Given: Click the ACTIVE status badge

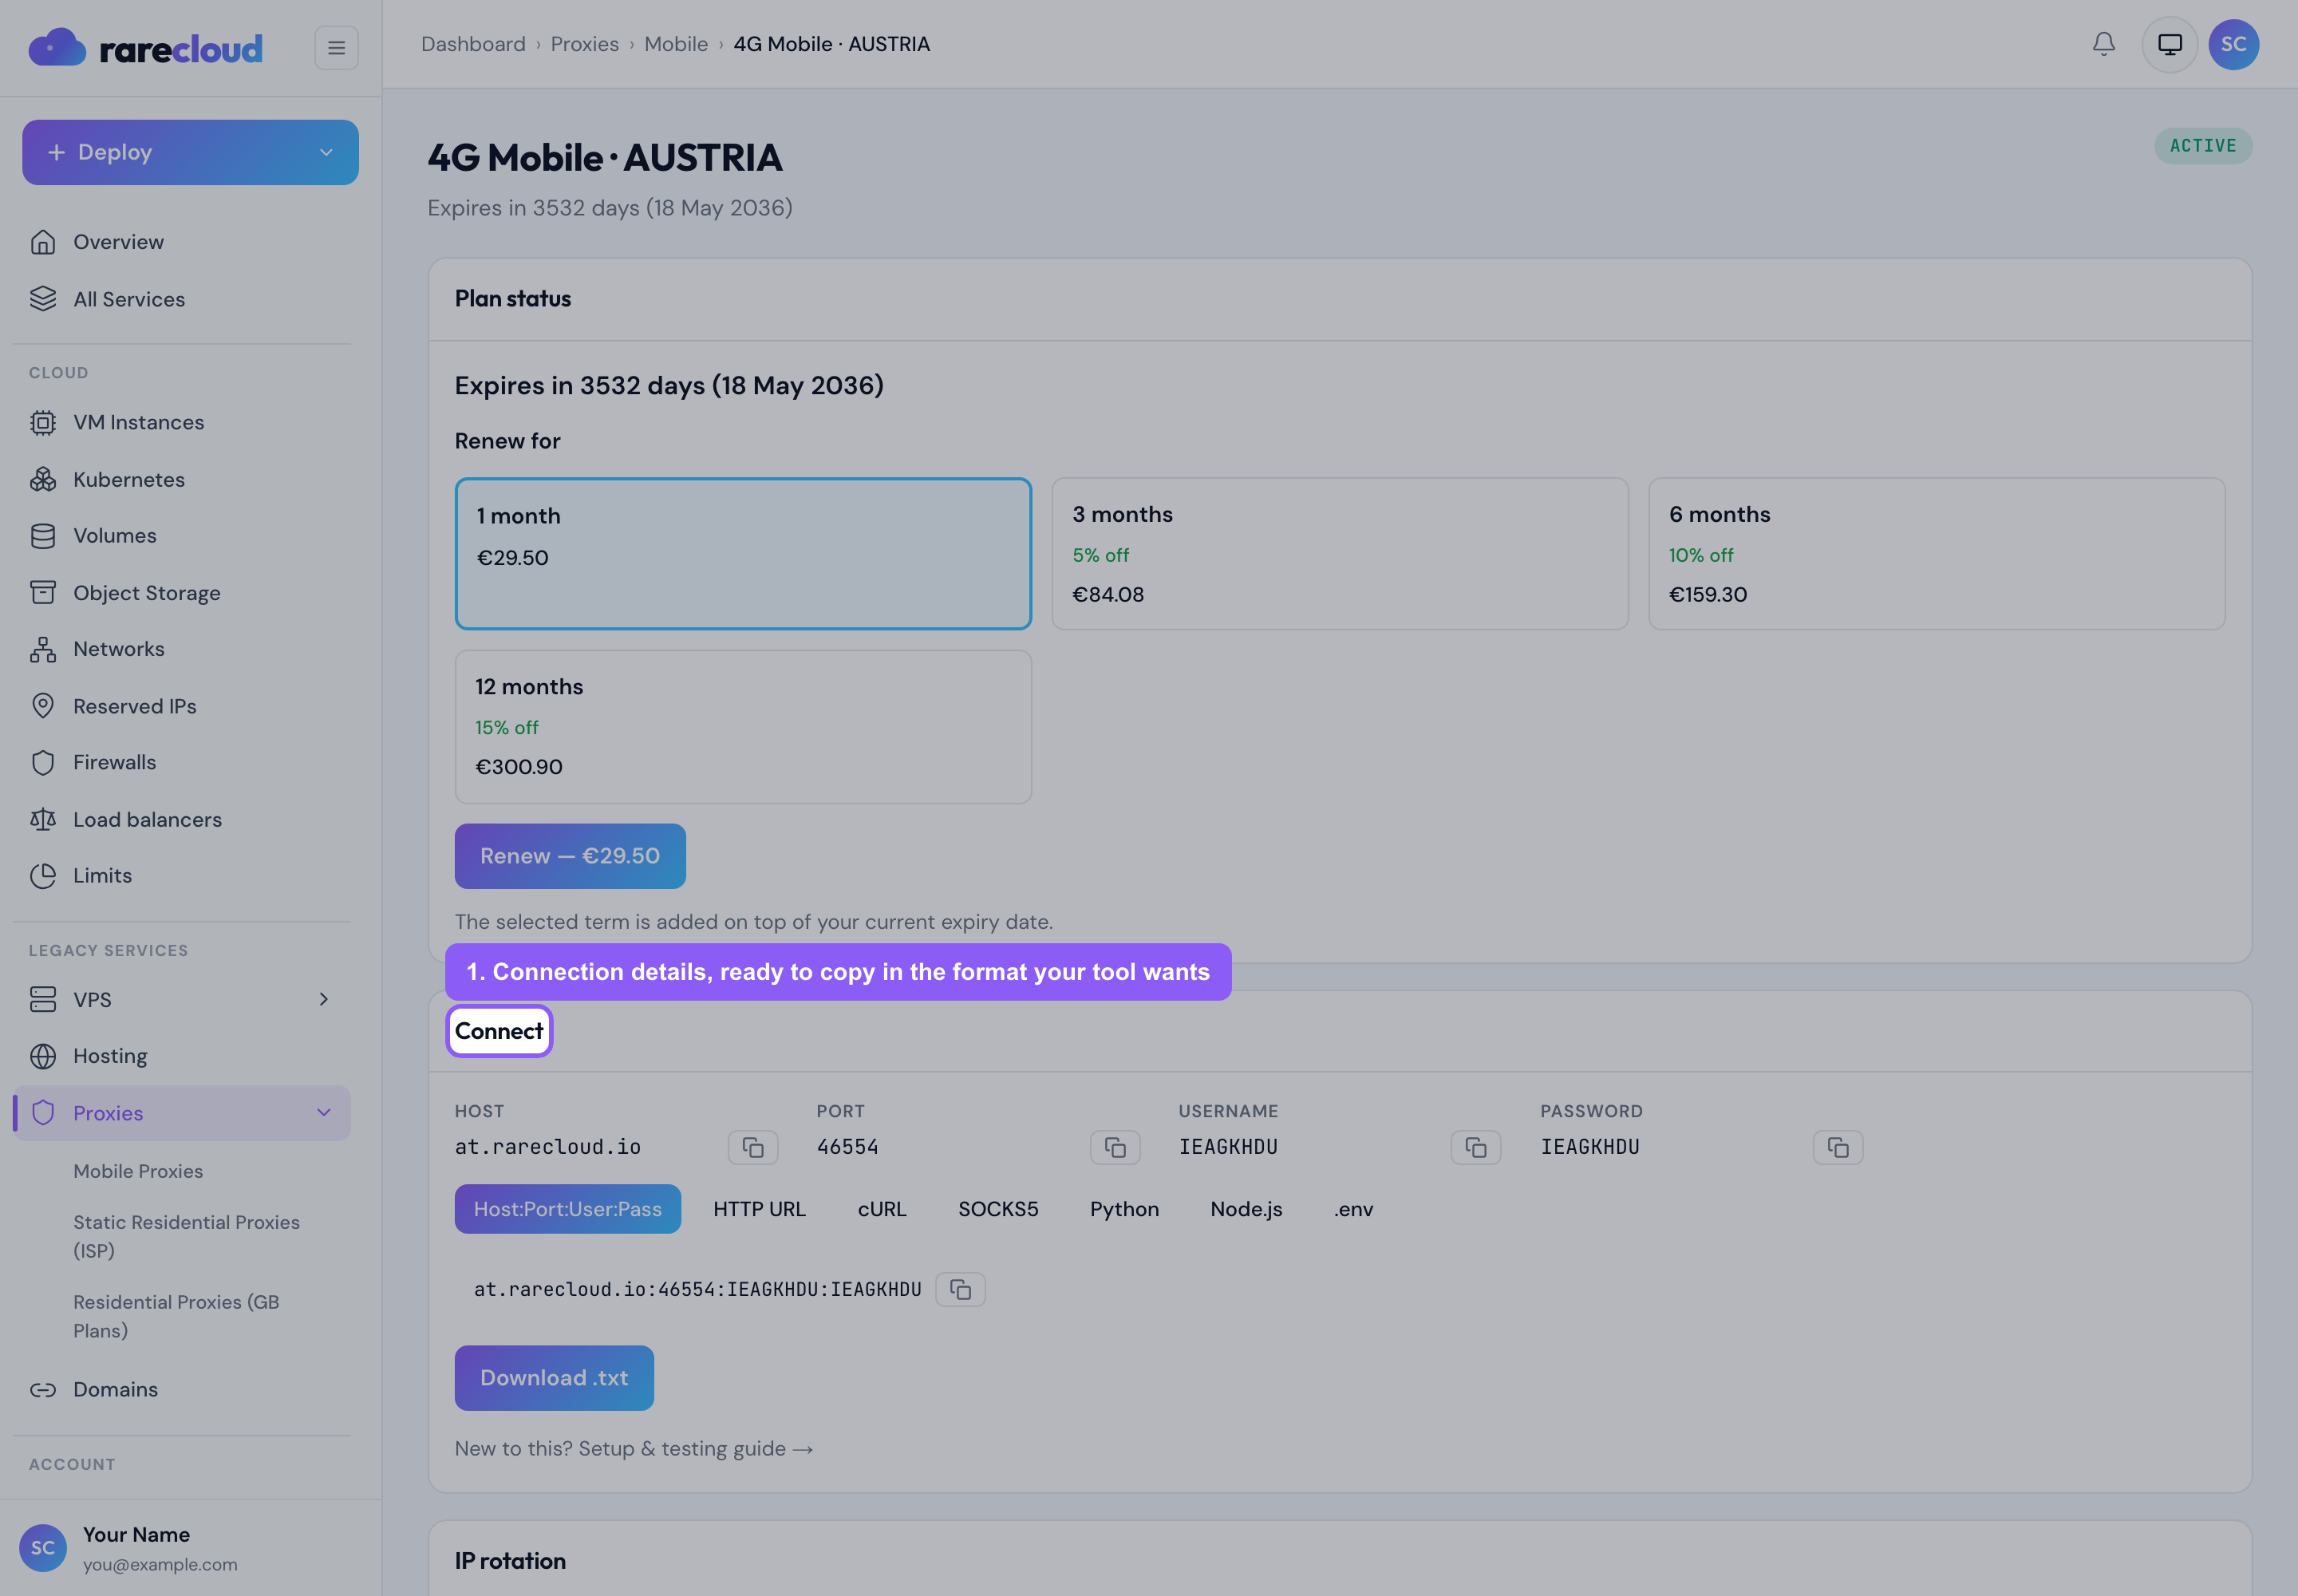Looking at the screenshot, I should coord(2203,146).
